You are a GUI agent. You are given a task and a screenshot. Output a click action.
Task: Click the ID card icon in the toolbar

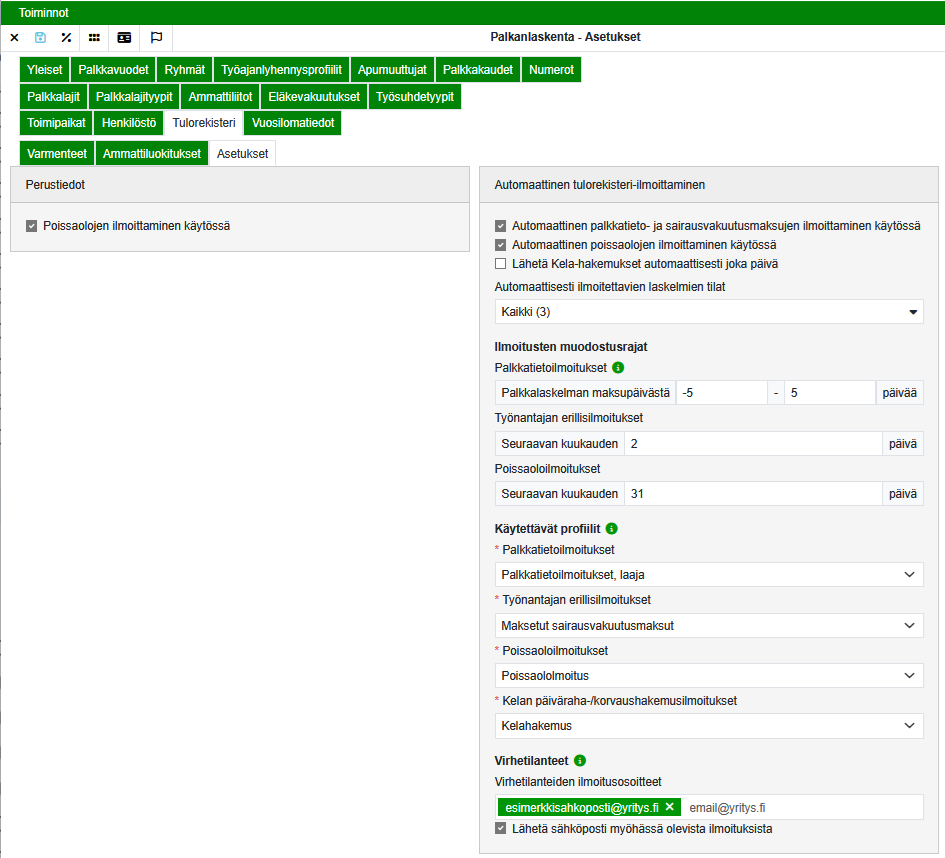124,38
